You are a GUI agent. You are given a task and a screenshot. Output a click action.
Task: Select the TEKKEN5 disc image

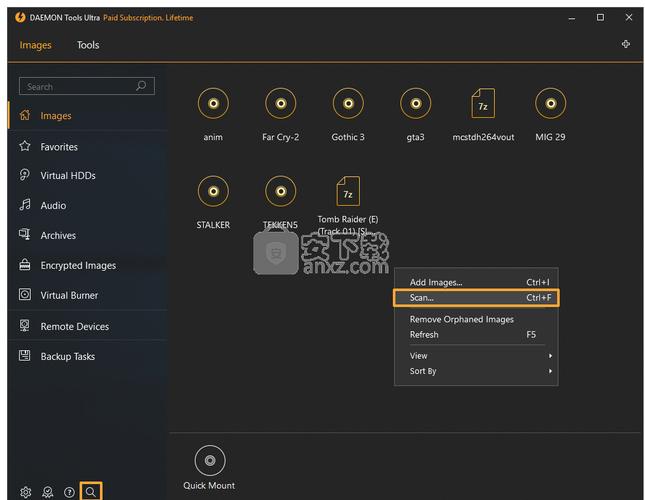(281, 191)
